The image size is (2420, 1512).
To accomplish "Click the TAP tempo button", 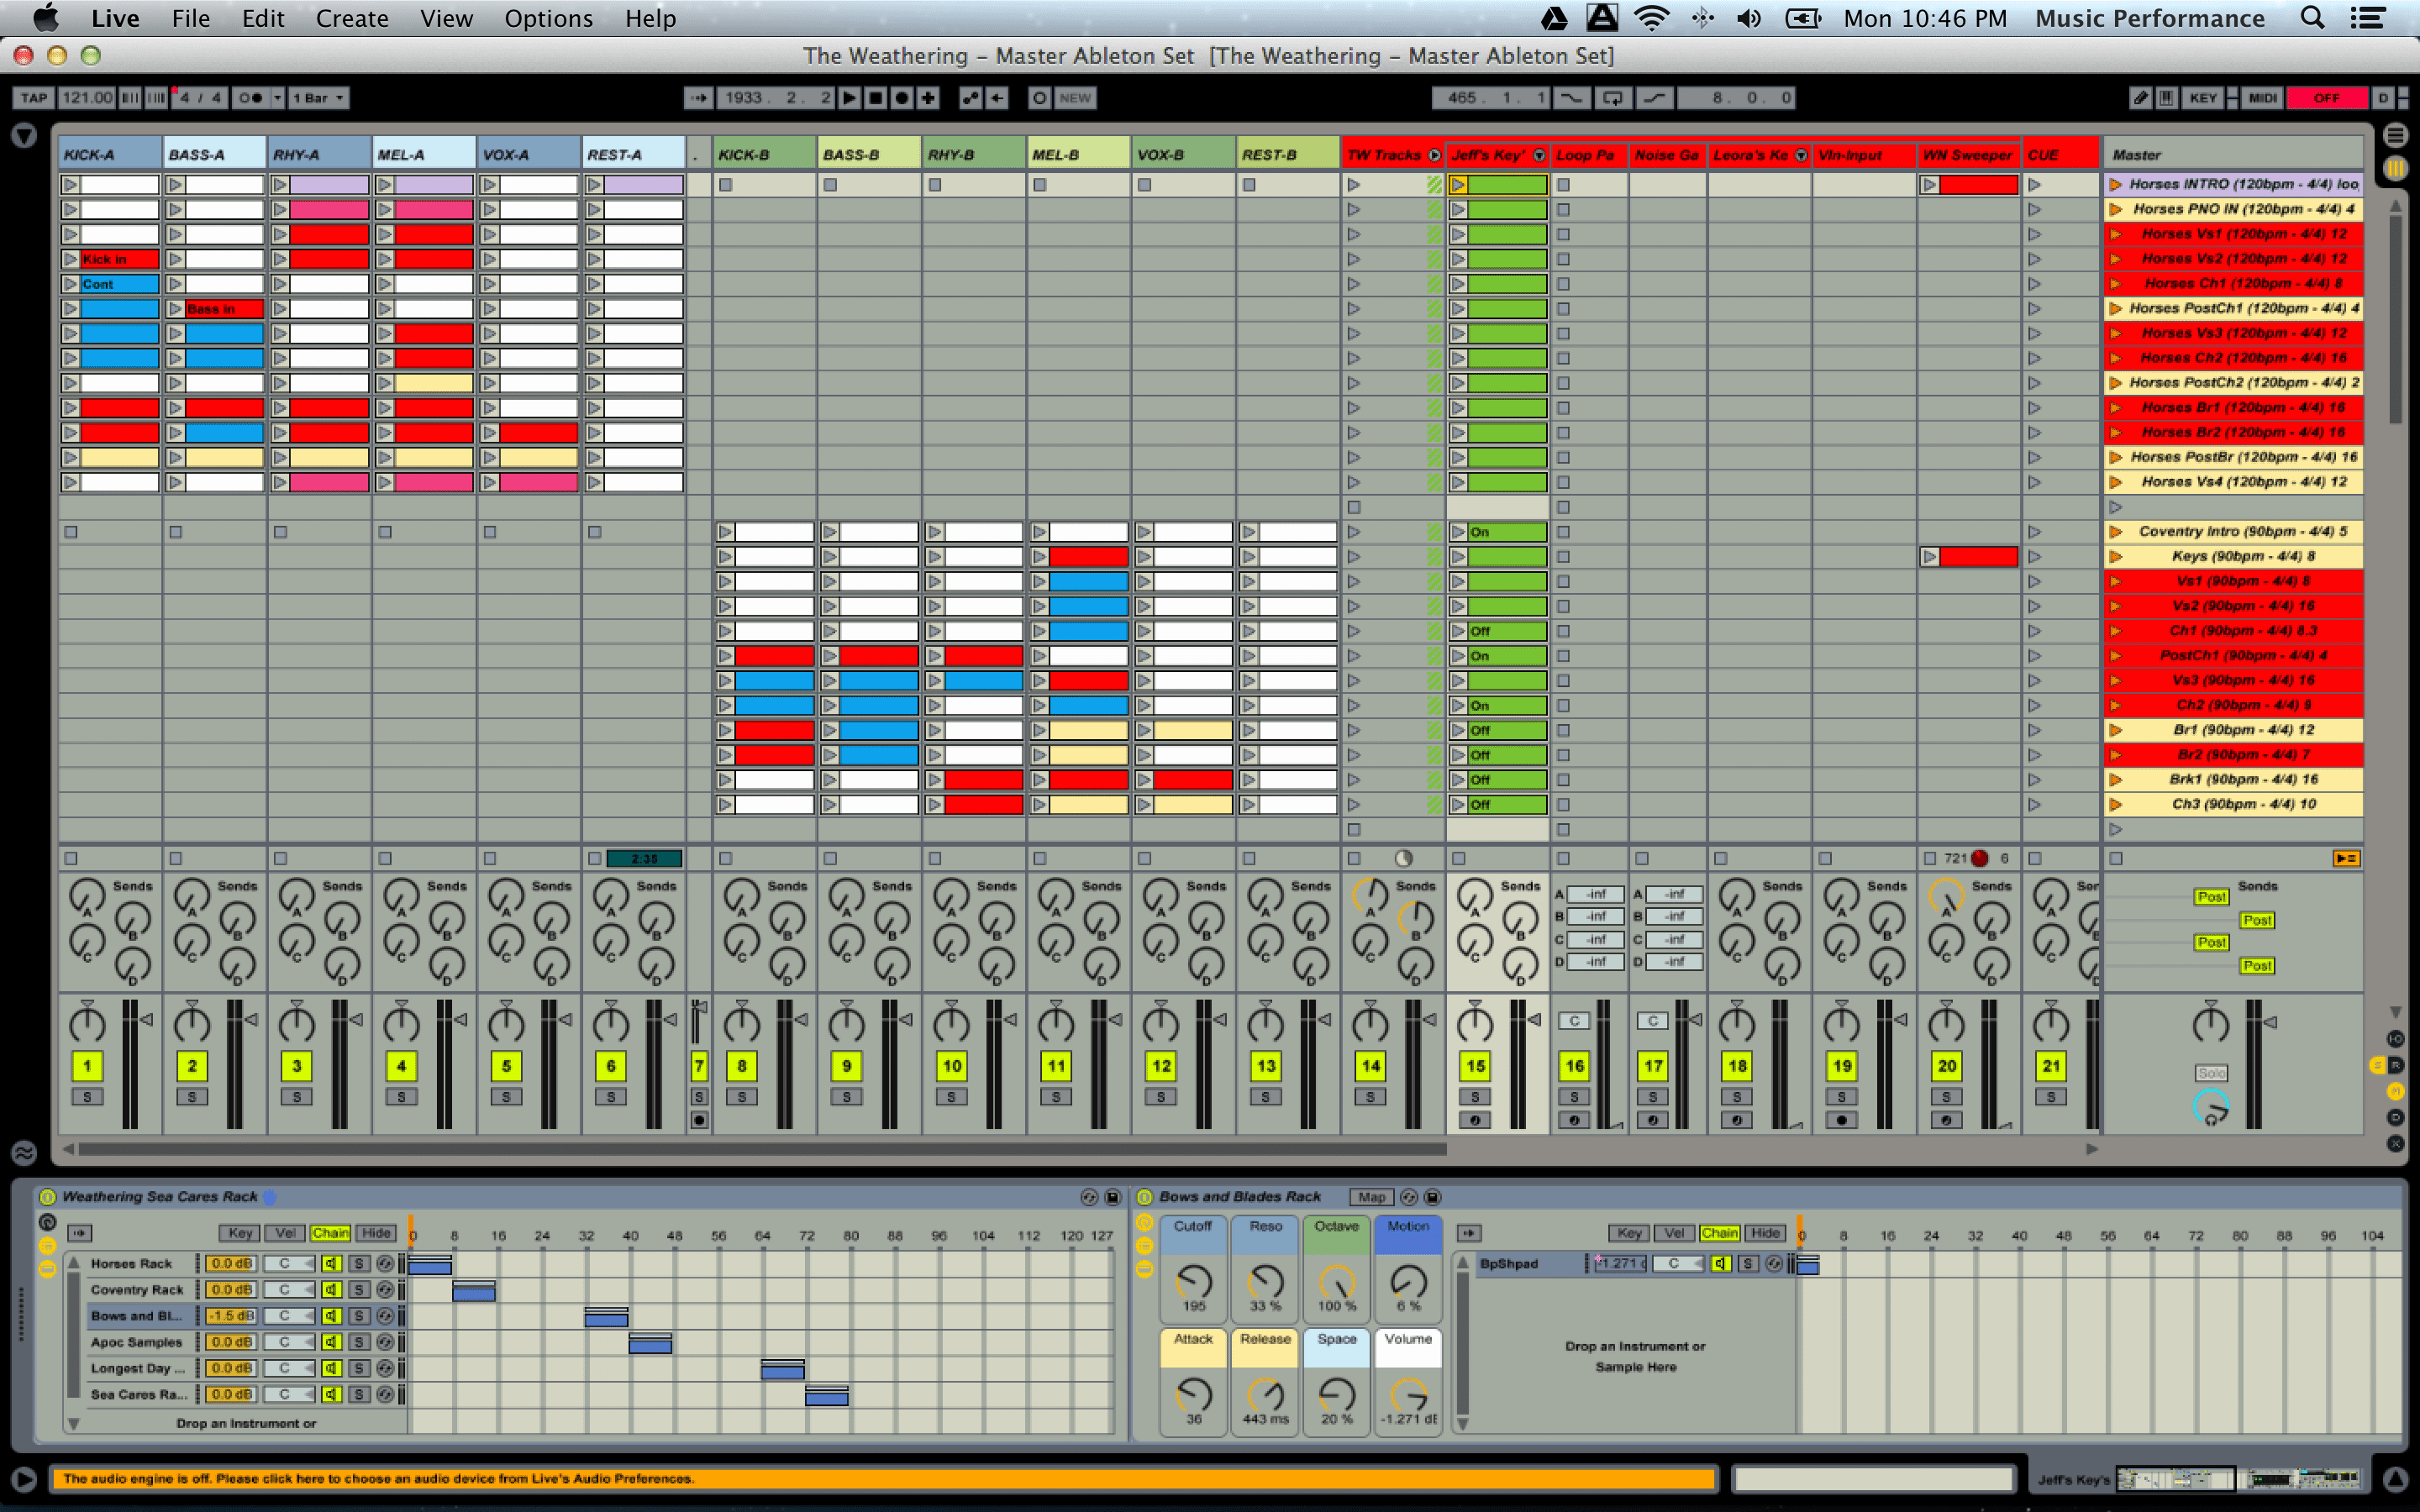I will point(34,98).
